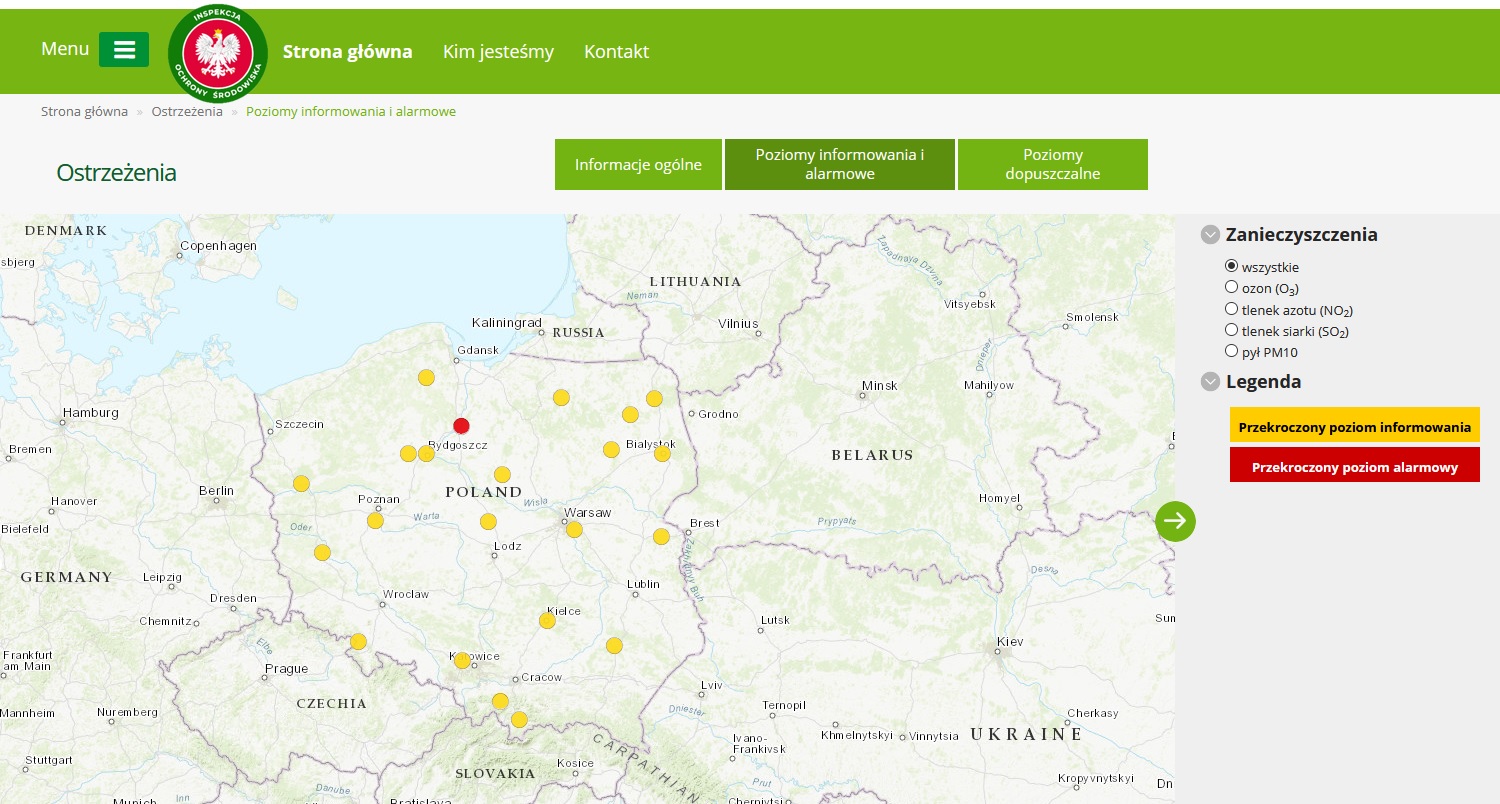Select the yellow marker near Poznan
1500x804 pixels.
(x=375, y=521)
